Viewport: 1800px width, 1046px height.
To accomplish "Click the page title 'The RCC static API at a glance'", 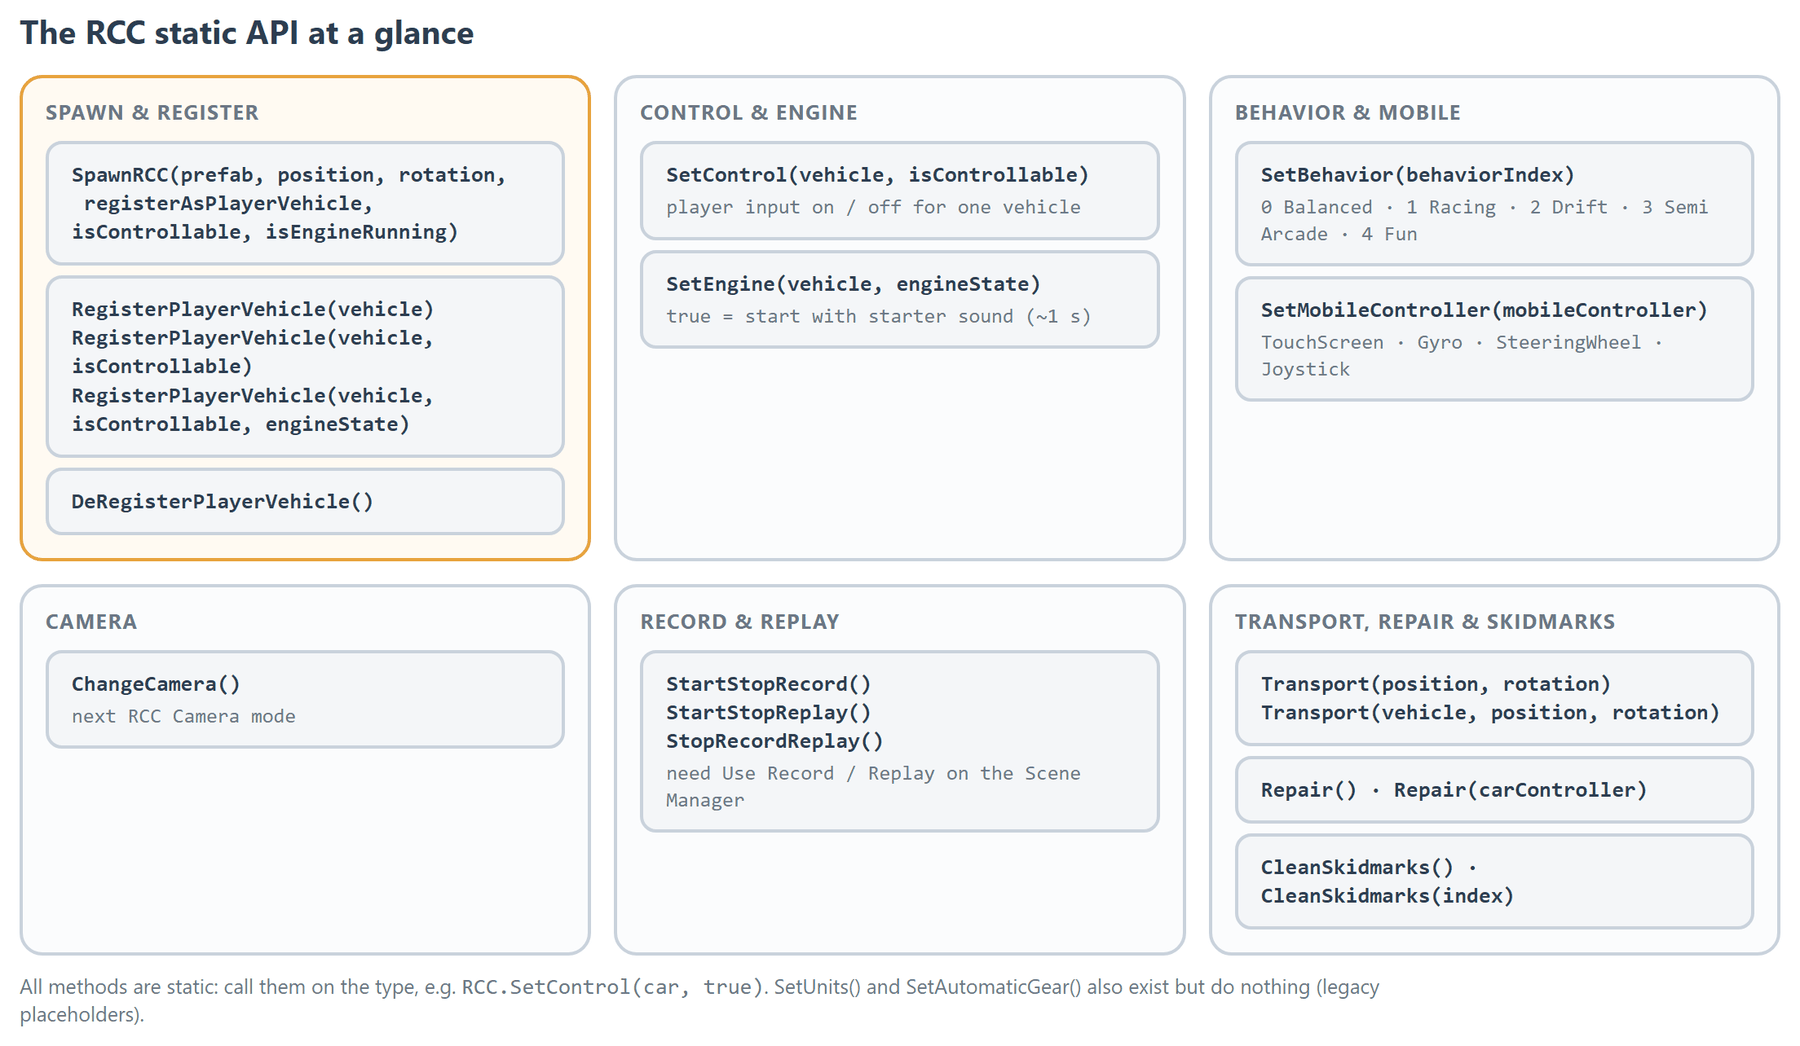I will (246, 33).
